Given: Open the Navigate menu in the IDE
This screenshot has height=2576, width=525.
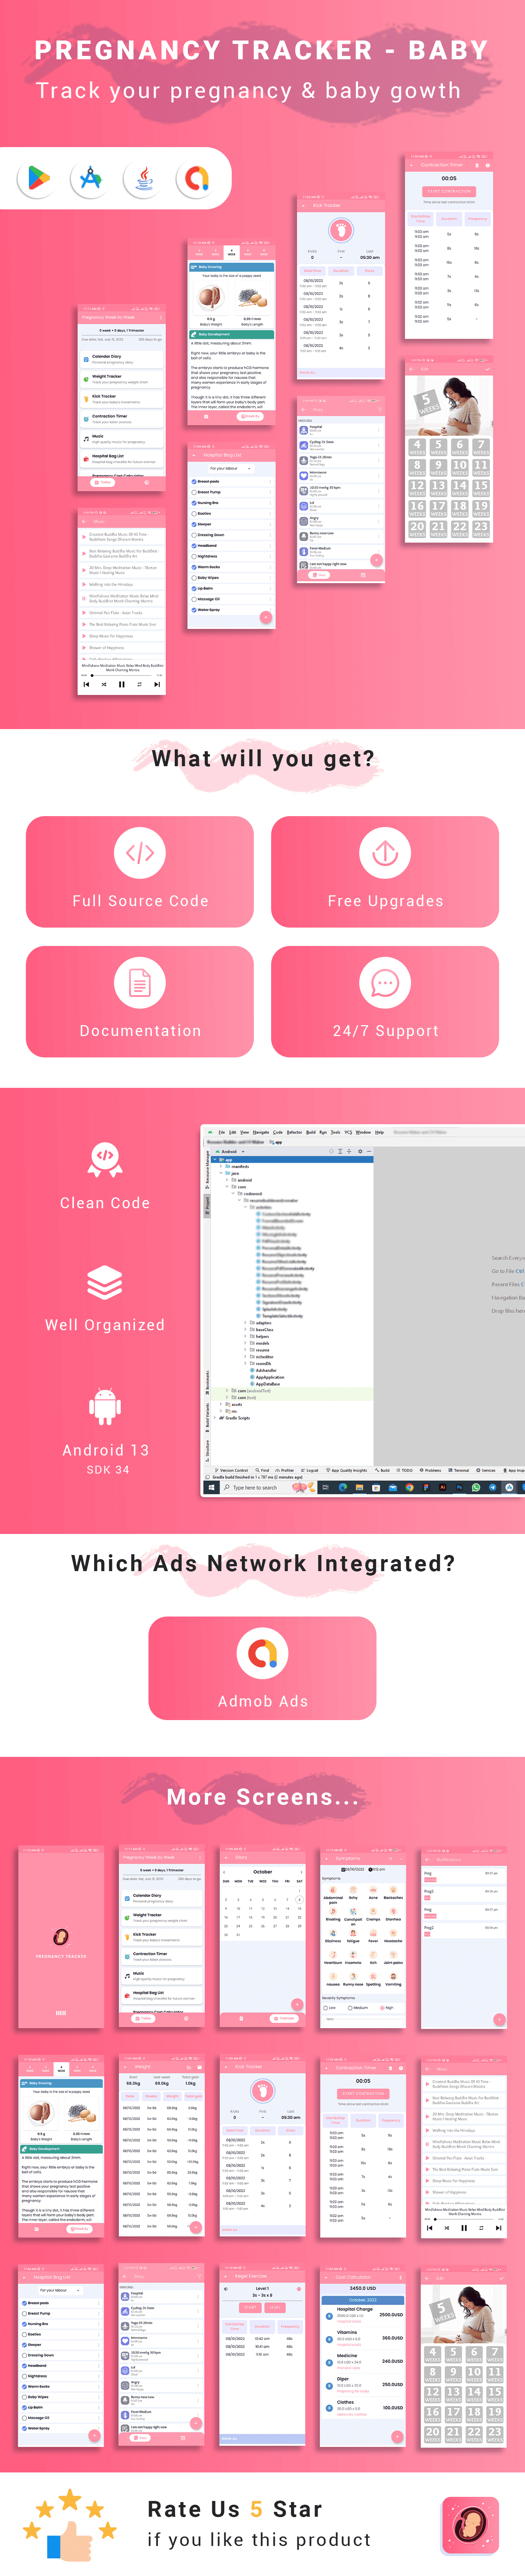Looking at the screenshot, I should [x=261, y=1132].
